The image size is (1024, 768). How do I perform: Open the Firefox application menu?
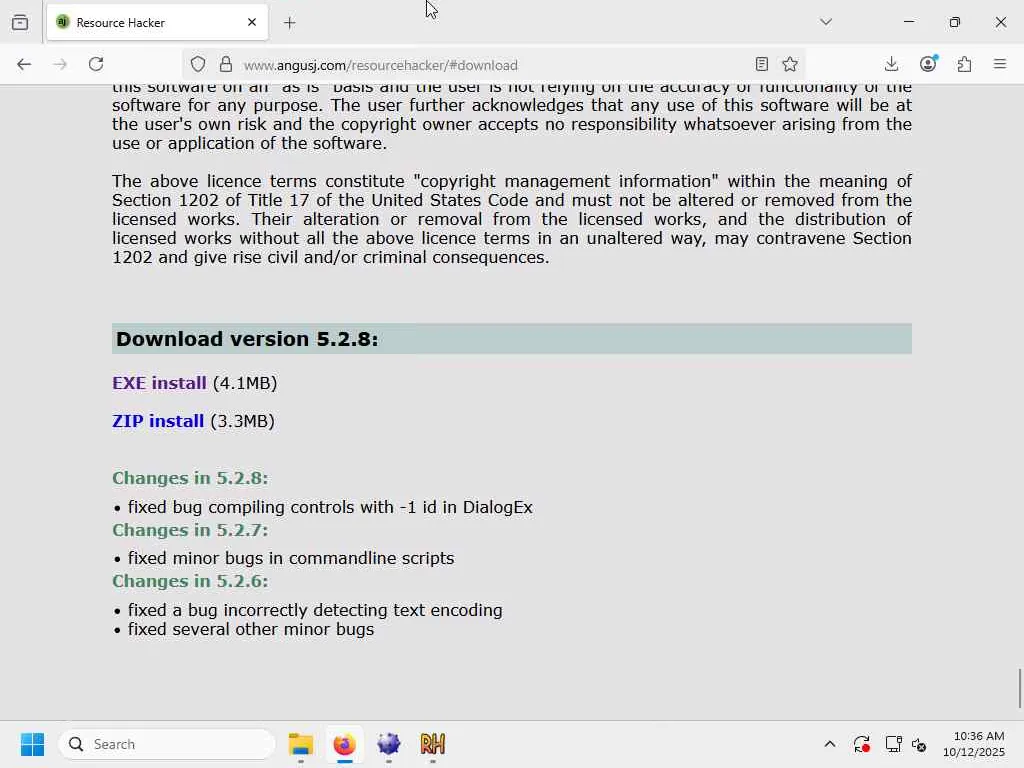coord(1000,64)
